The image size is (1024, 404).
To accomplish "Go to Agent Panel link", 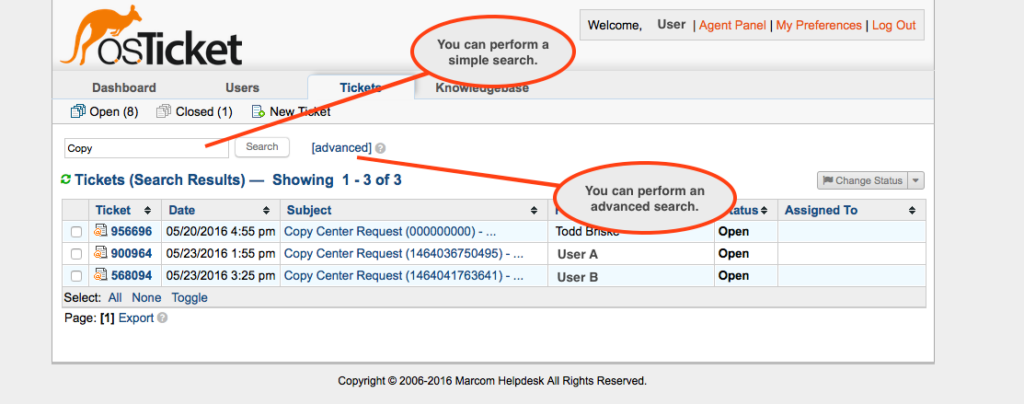I will (732, 25).
